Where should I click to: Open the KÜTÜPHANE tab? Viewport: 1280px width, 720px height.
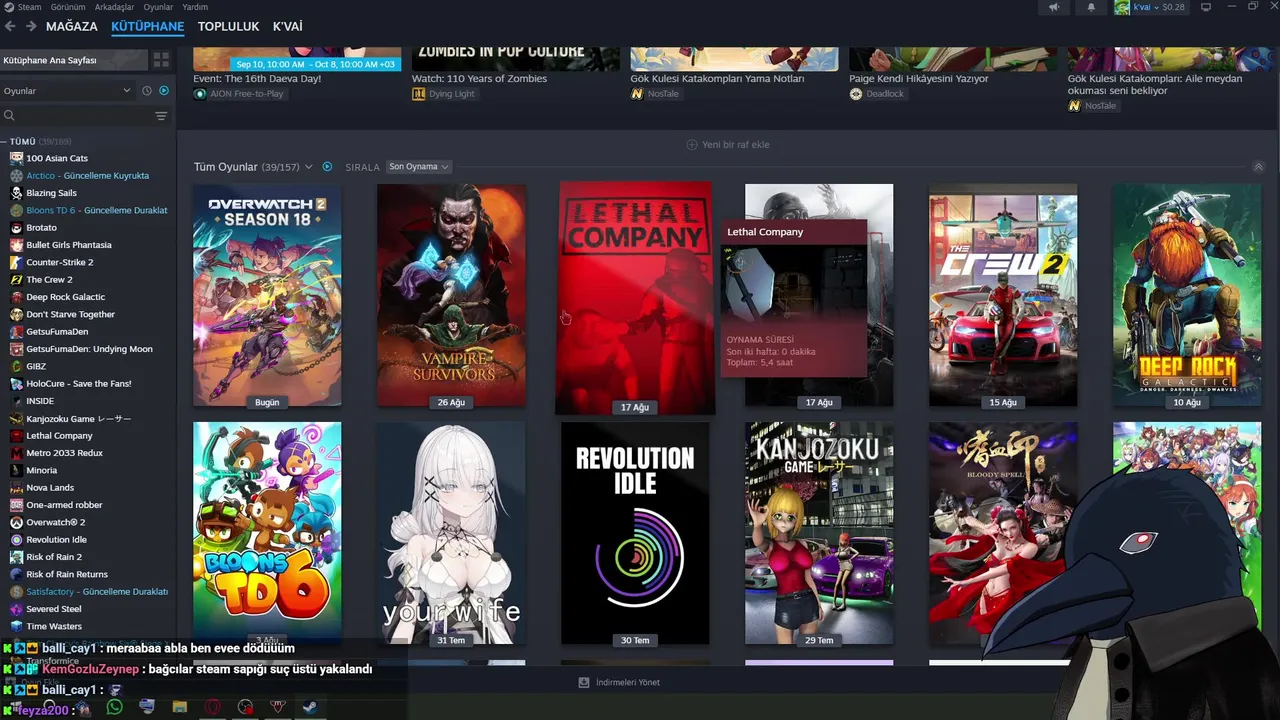click(x=148, y=26)
